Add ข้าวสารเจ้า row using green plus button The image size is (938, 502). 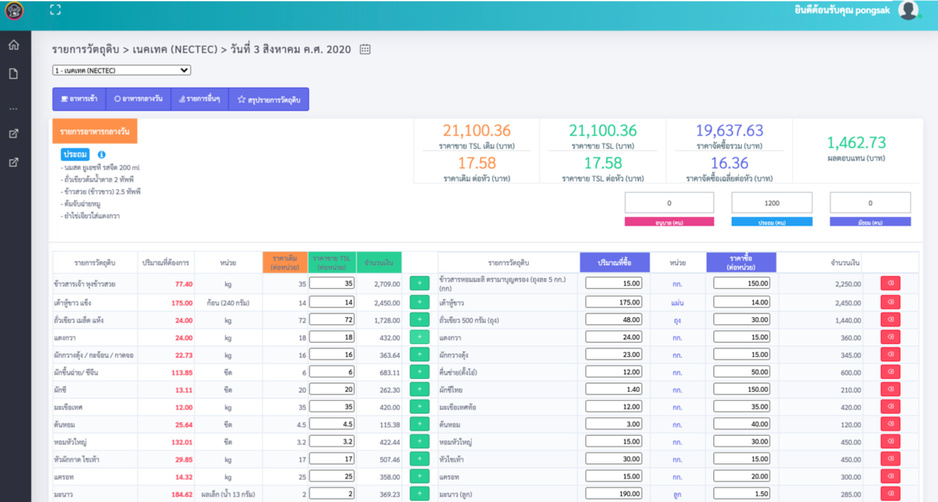419,284
